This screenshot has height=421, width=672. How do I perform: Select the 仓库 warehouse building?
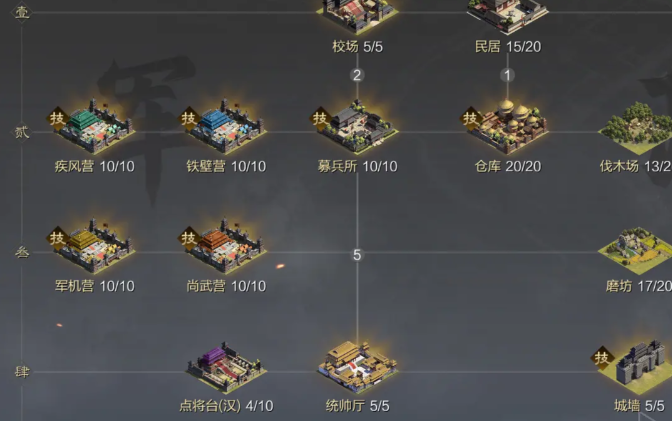click(x=507, y=127)
